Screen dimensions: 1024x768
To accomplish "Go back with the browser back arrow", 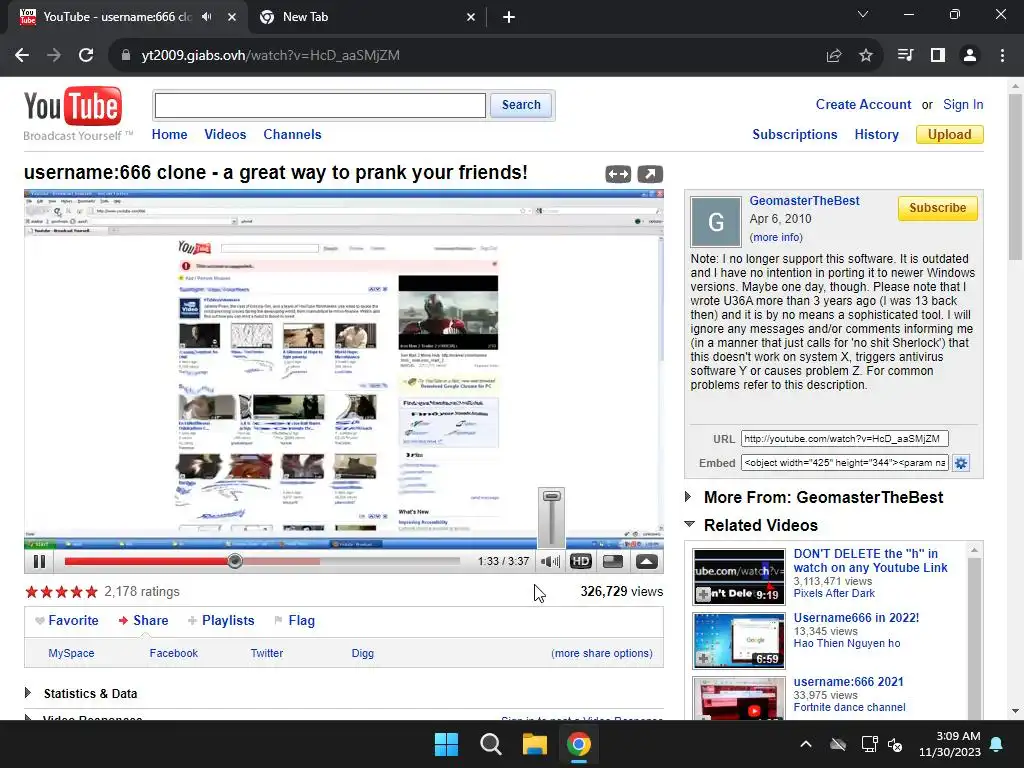I will (22, 55).
